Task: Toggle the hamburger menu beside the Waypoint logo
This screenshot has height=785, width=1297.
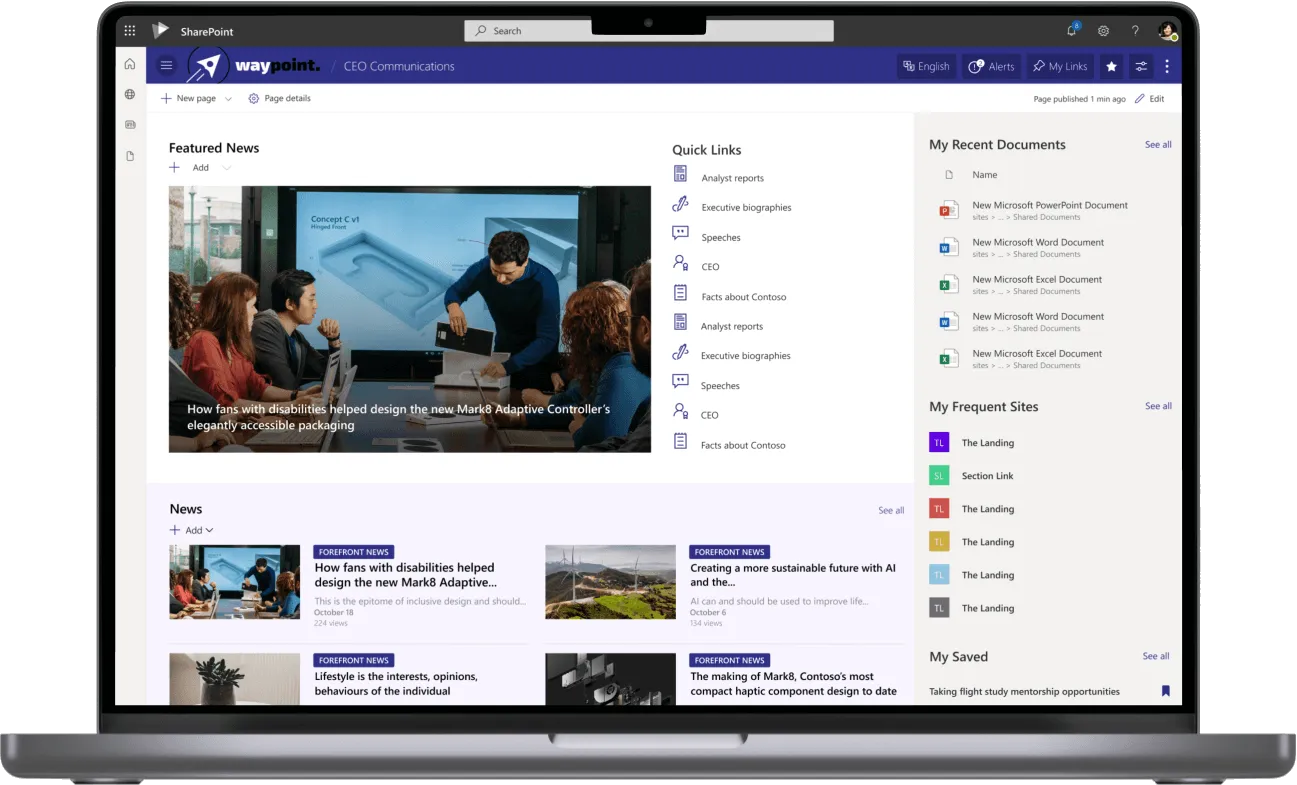Action: click(166, 66)
